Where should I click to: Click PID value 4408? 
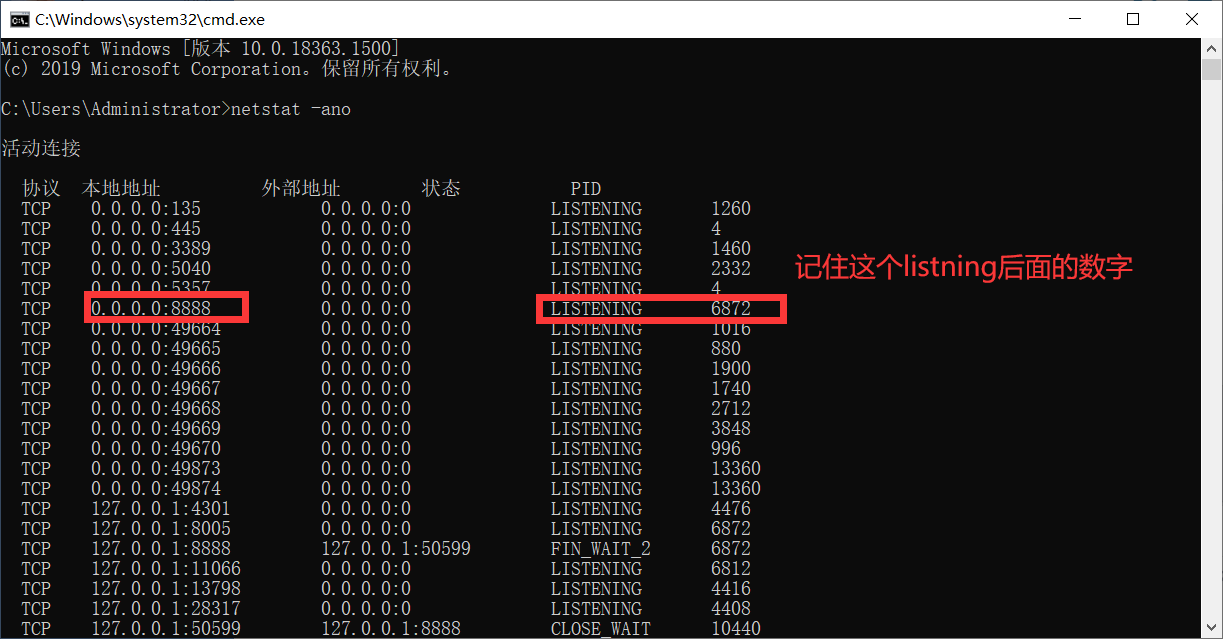[x=731, y=609]
